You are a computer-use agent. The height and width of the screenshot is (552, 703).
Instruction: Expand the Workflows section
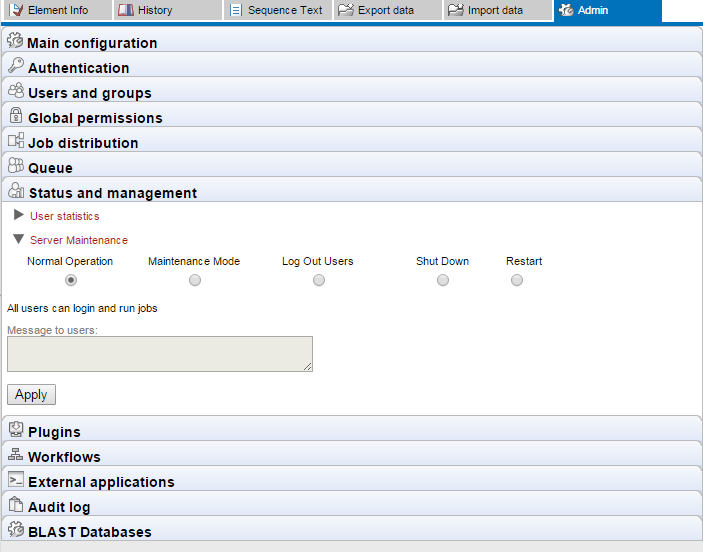pyautogui.click(x=352, y=455)
